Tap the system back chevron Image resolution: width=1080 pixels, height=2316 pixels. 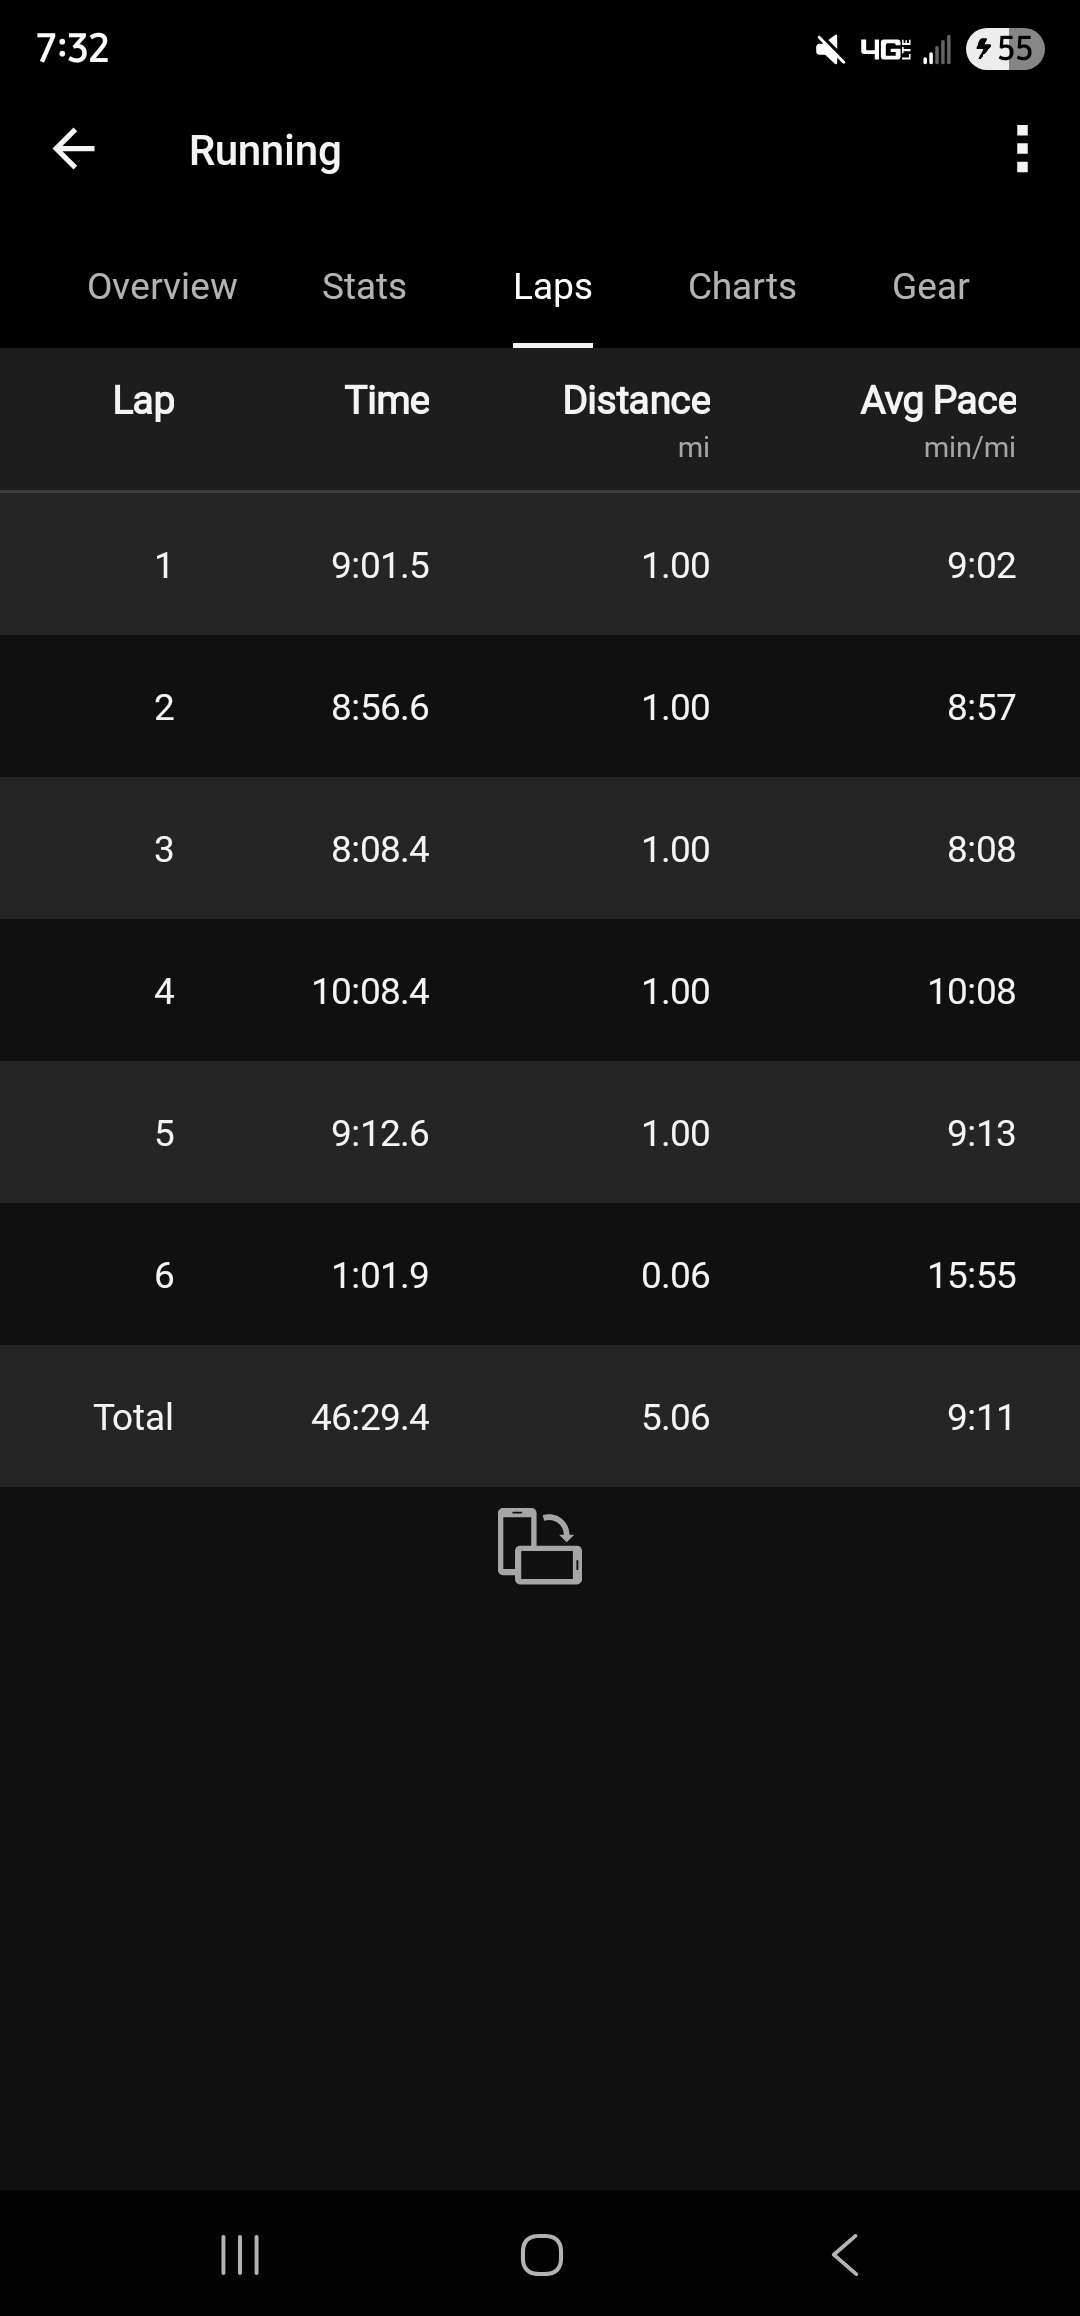(845, 2255)
